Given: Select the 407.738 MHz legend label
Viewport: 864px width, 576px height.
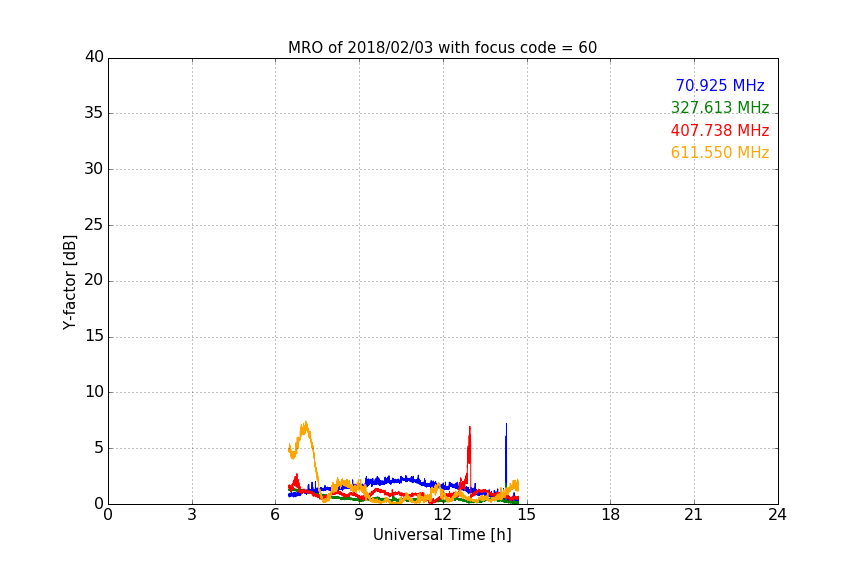Looking at the screenshot, I should coord(720,130).
